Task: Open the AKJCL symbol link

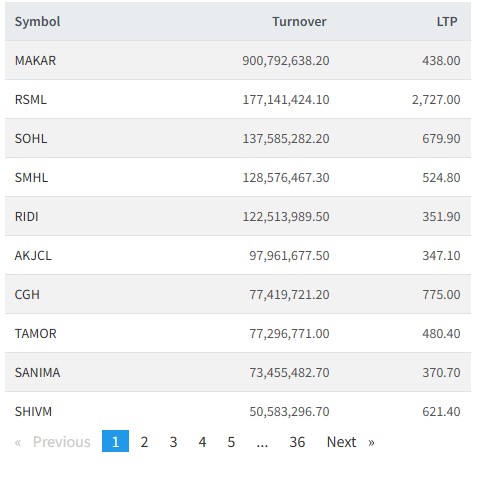Action: [x=33, y=256]
